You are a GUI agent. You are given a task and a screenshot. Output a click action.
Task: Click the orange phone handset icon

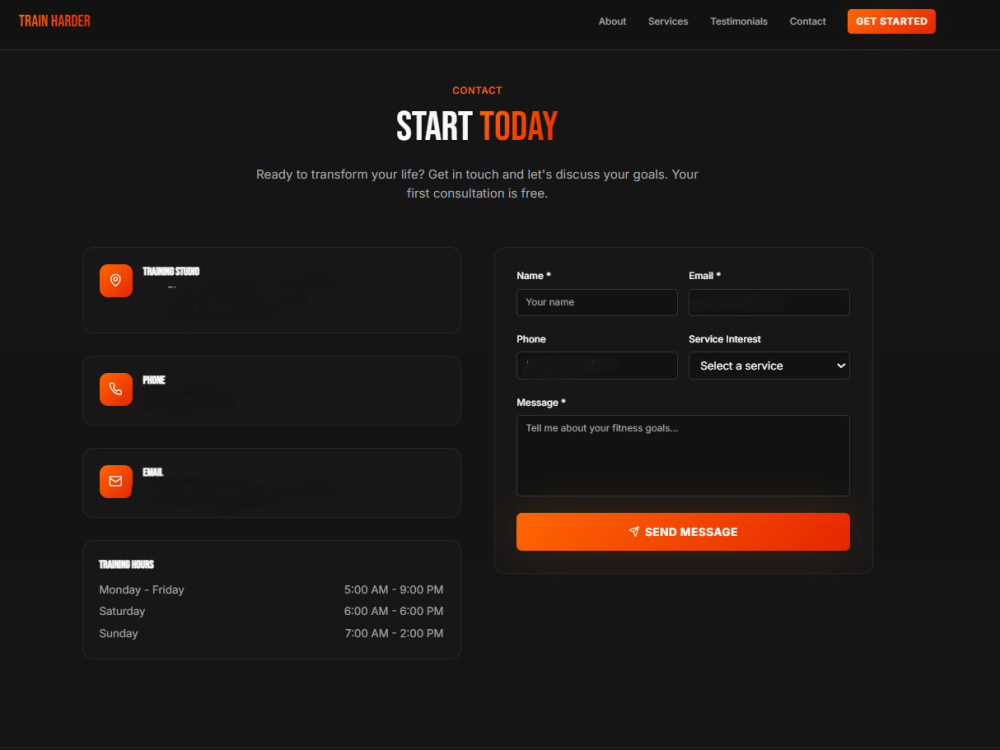click(x=115, y=389)
